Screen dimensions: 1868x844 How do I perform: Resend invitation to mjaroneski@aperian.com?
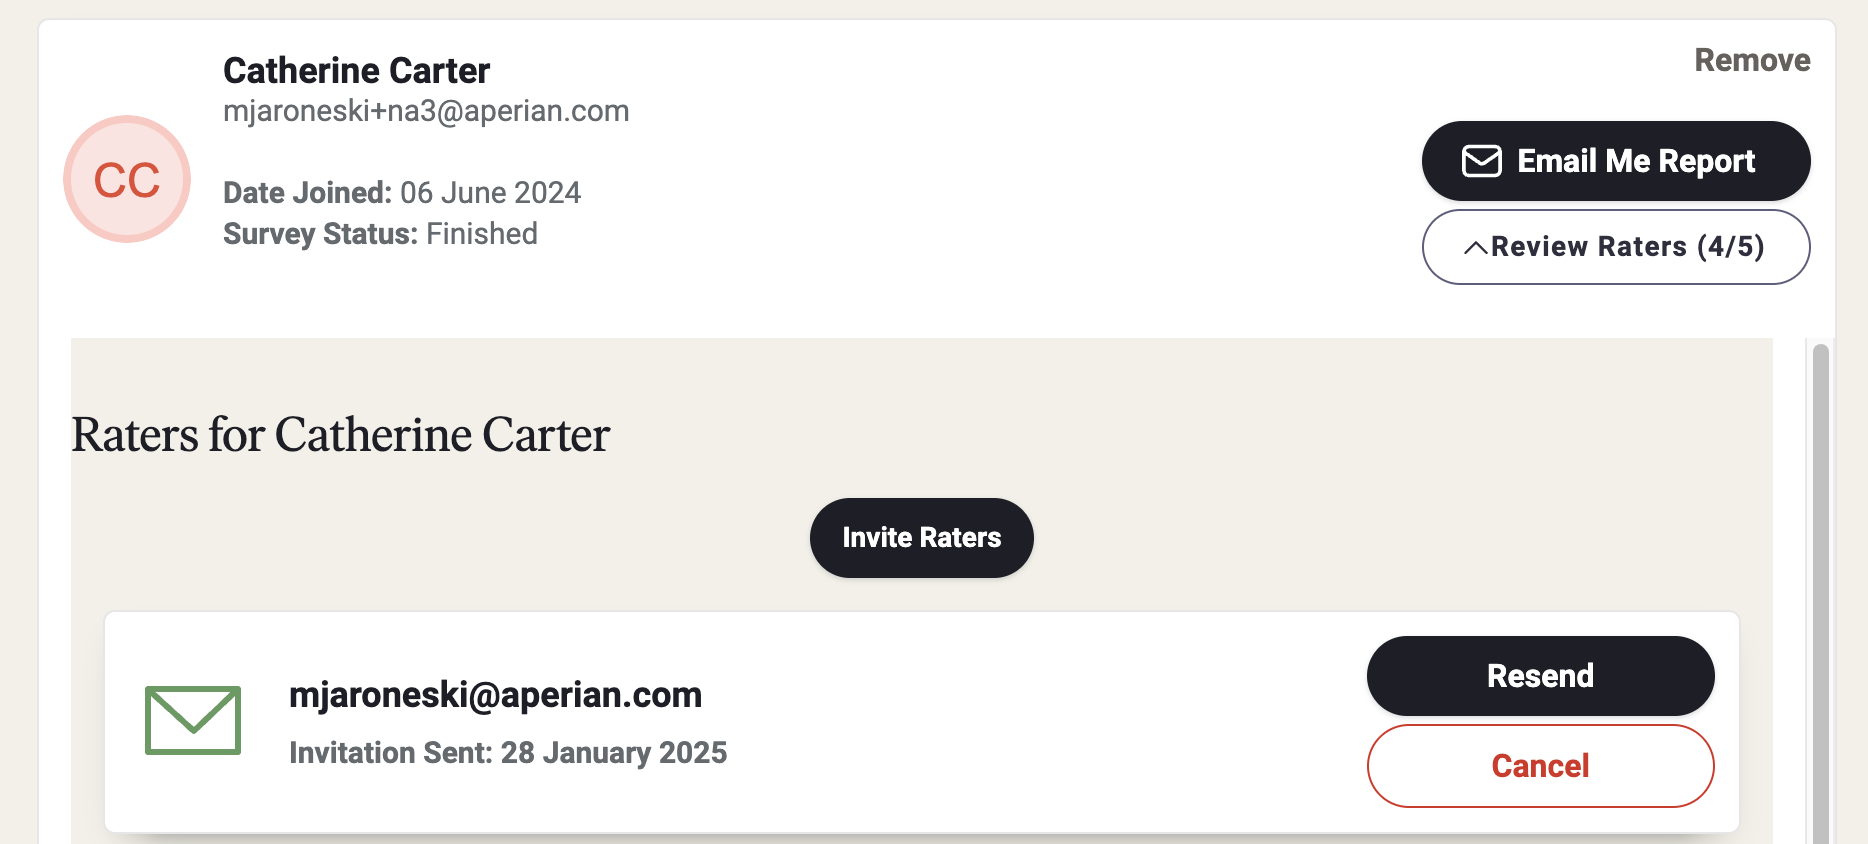coord(1540,676)
